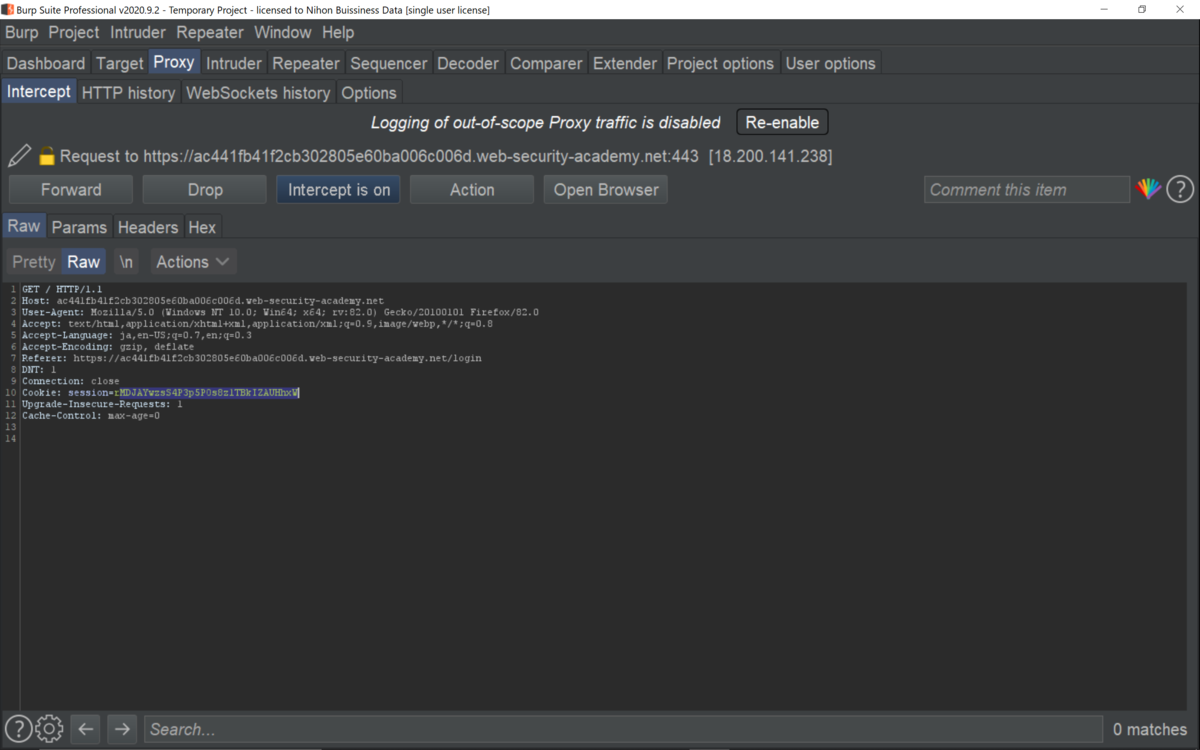Open the Sequencer tab
The image size is (1200, 750).
click(x=390, y=63)
